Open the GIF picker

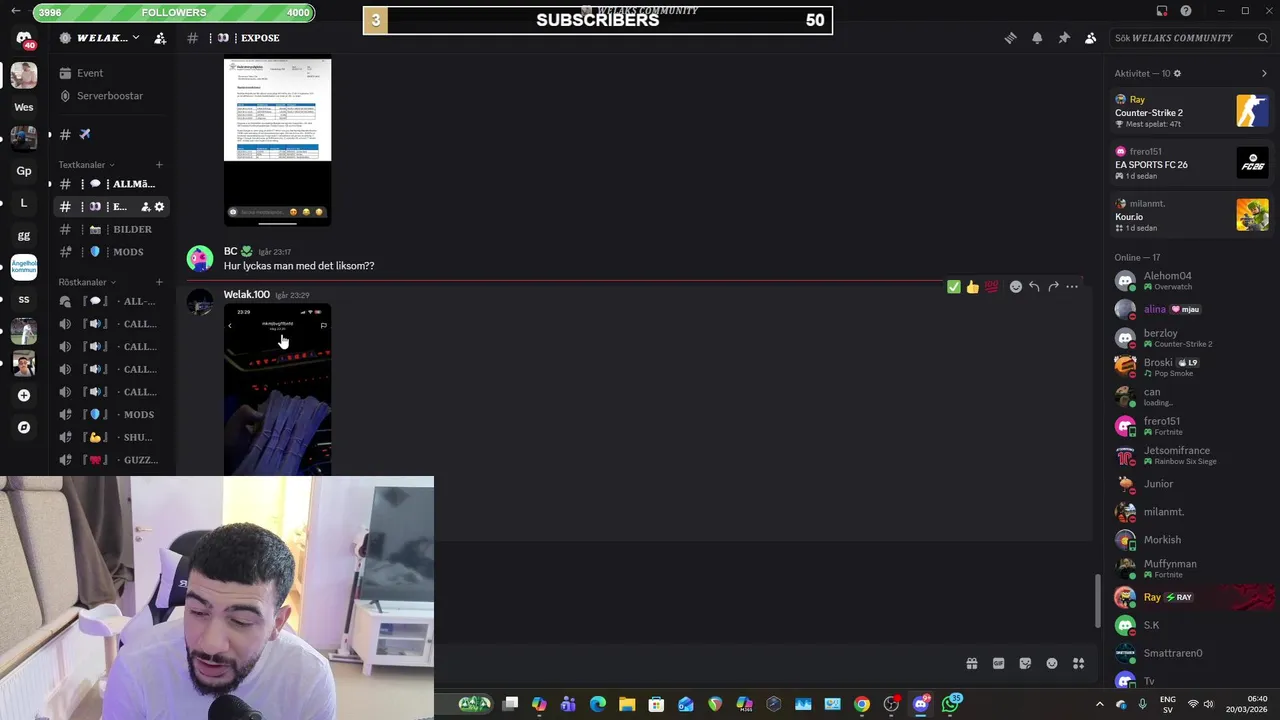(x=998, y=663)
